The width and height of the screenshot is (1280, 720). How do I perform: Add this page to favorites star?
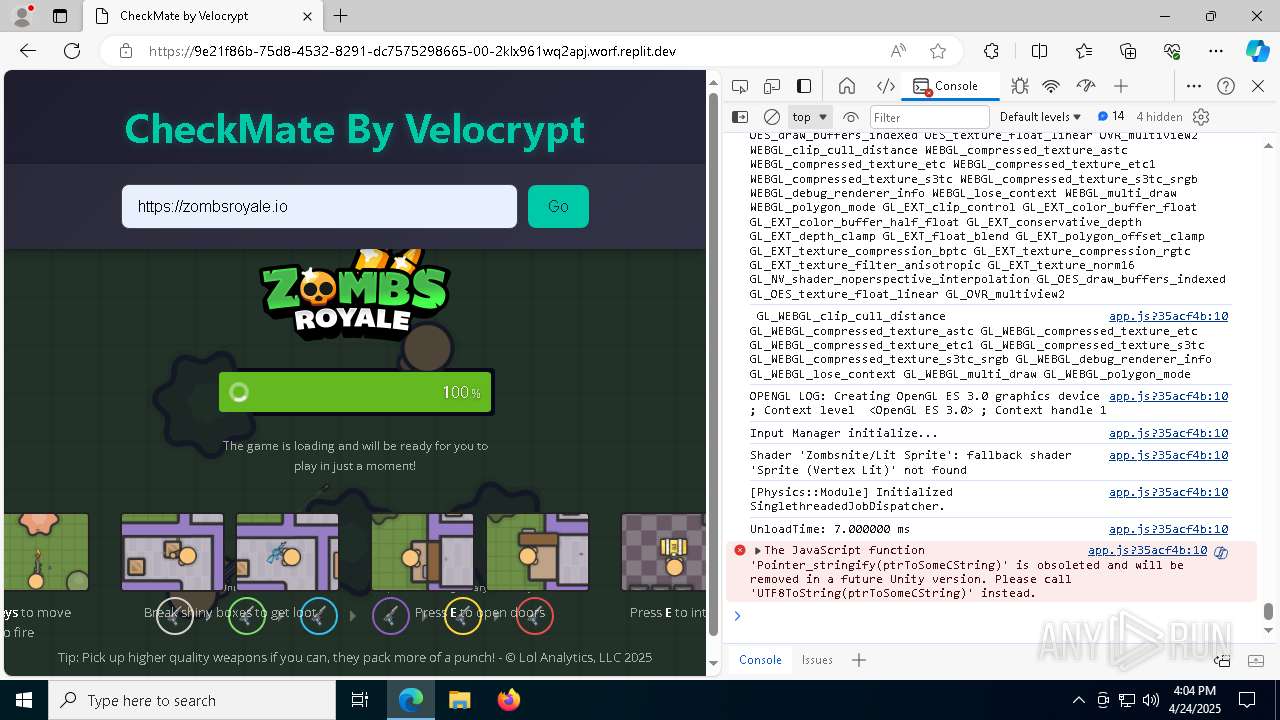[937, 51]
